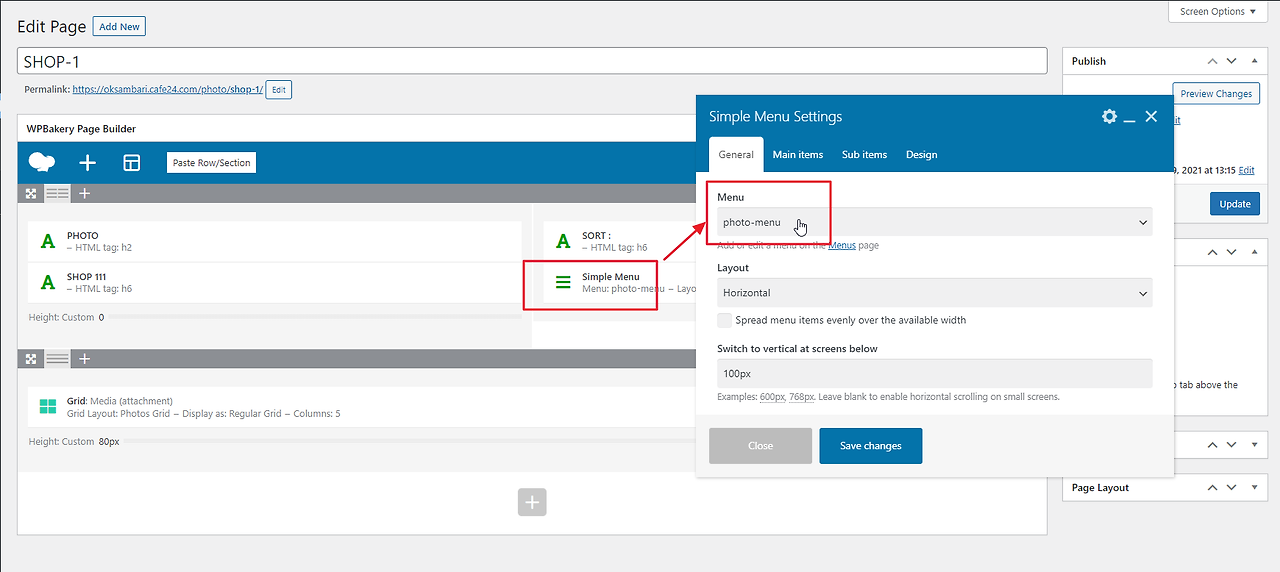
Task: Open the Templates icon in WPBakery toolbar
Action: [131, 162]
